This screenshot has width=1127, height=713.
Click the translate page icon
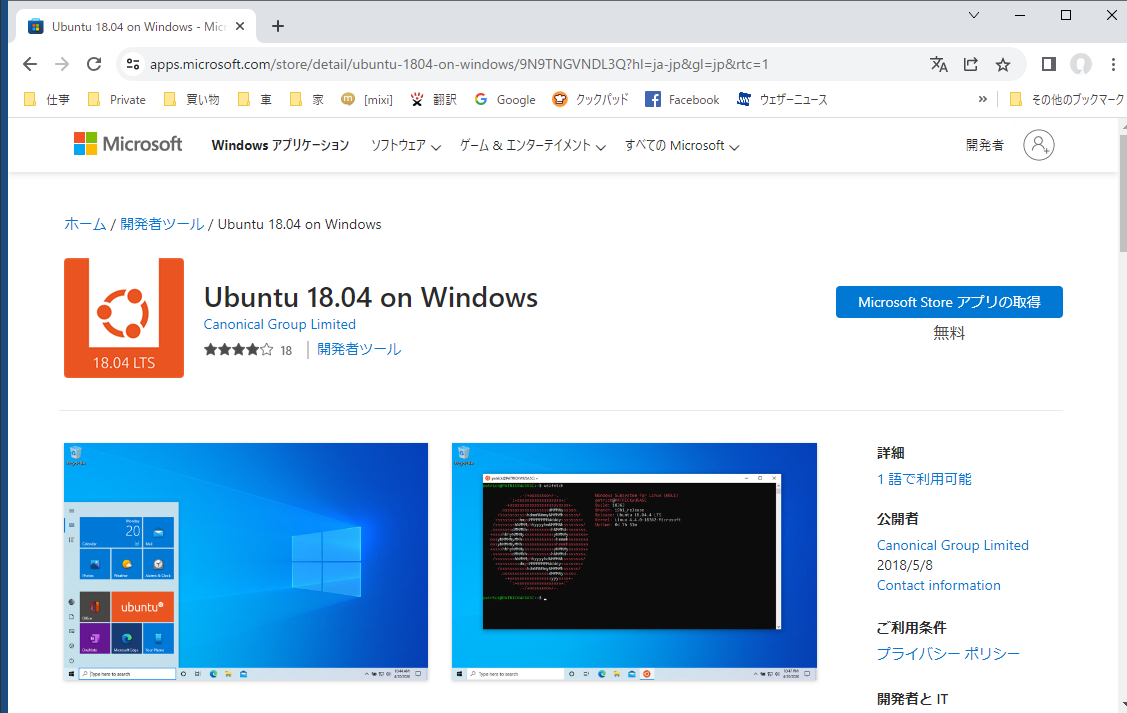click(x=939, y=64)
